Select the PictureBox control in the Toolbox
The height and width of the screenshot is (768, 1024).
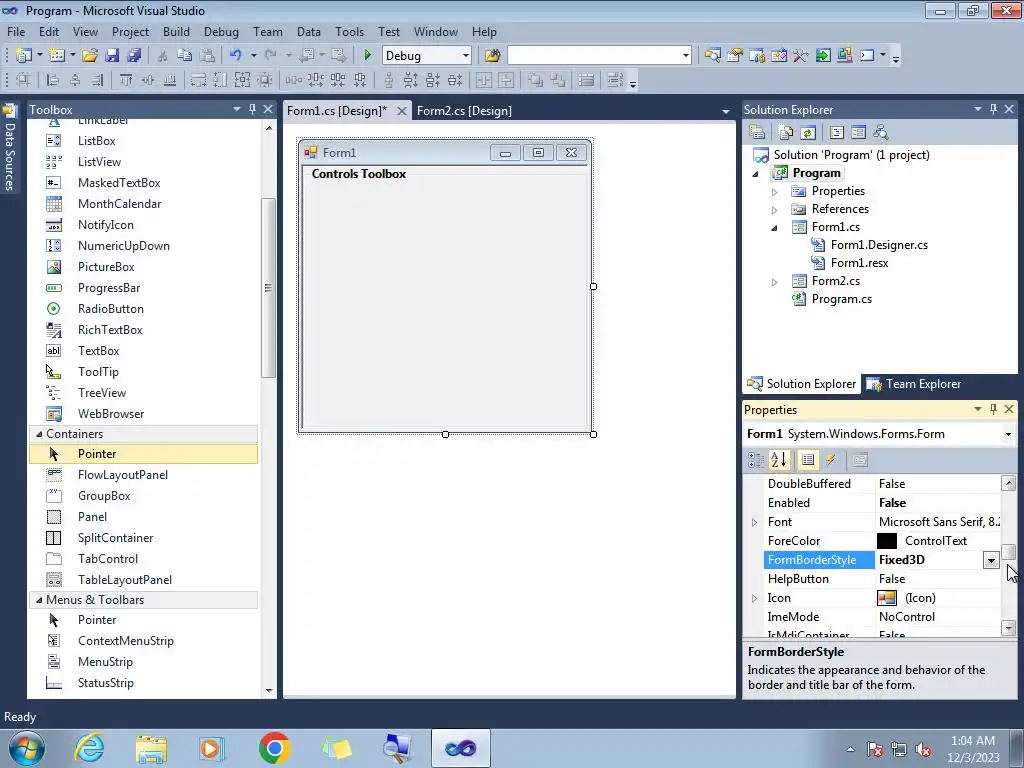[106, 266]
